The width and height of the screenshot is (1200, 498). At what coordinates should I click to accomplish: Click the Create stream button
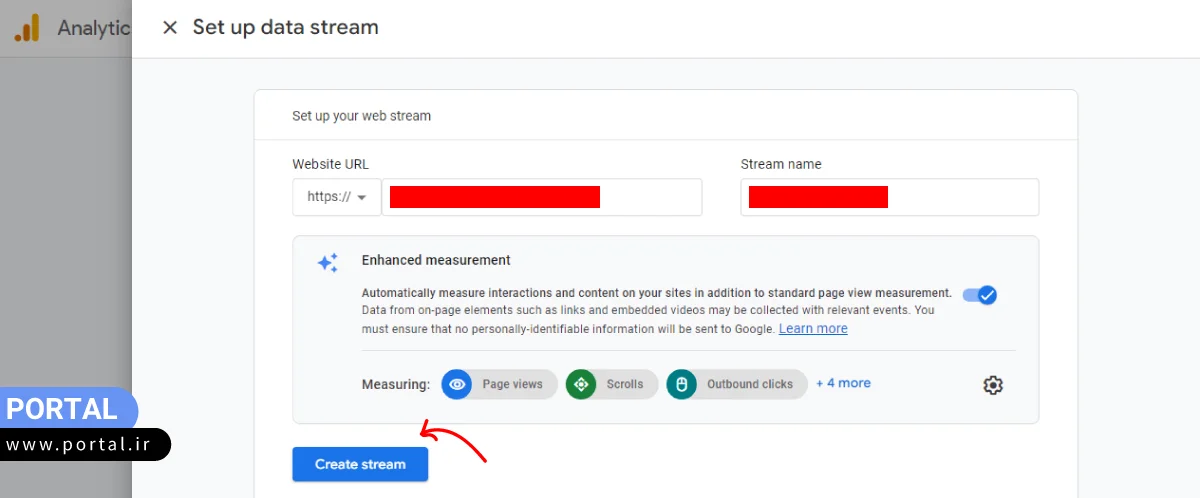[360, 464]
